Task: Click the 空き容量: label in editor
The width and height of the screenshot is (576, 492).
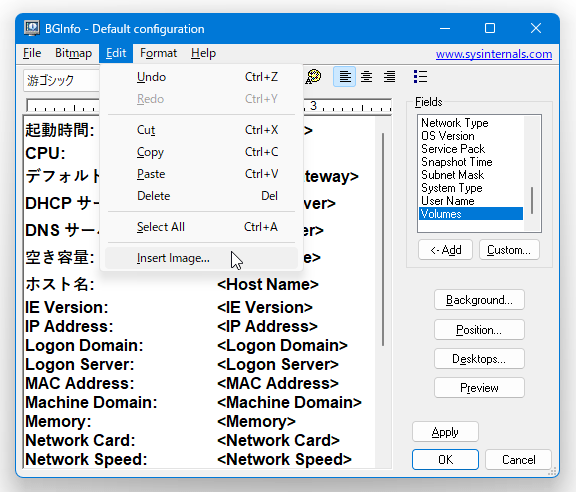Action: tap(60, 257)
